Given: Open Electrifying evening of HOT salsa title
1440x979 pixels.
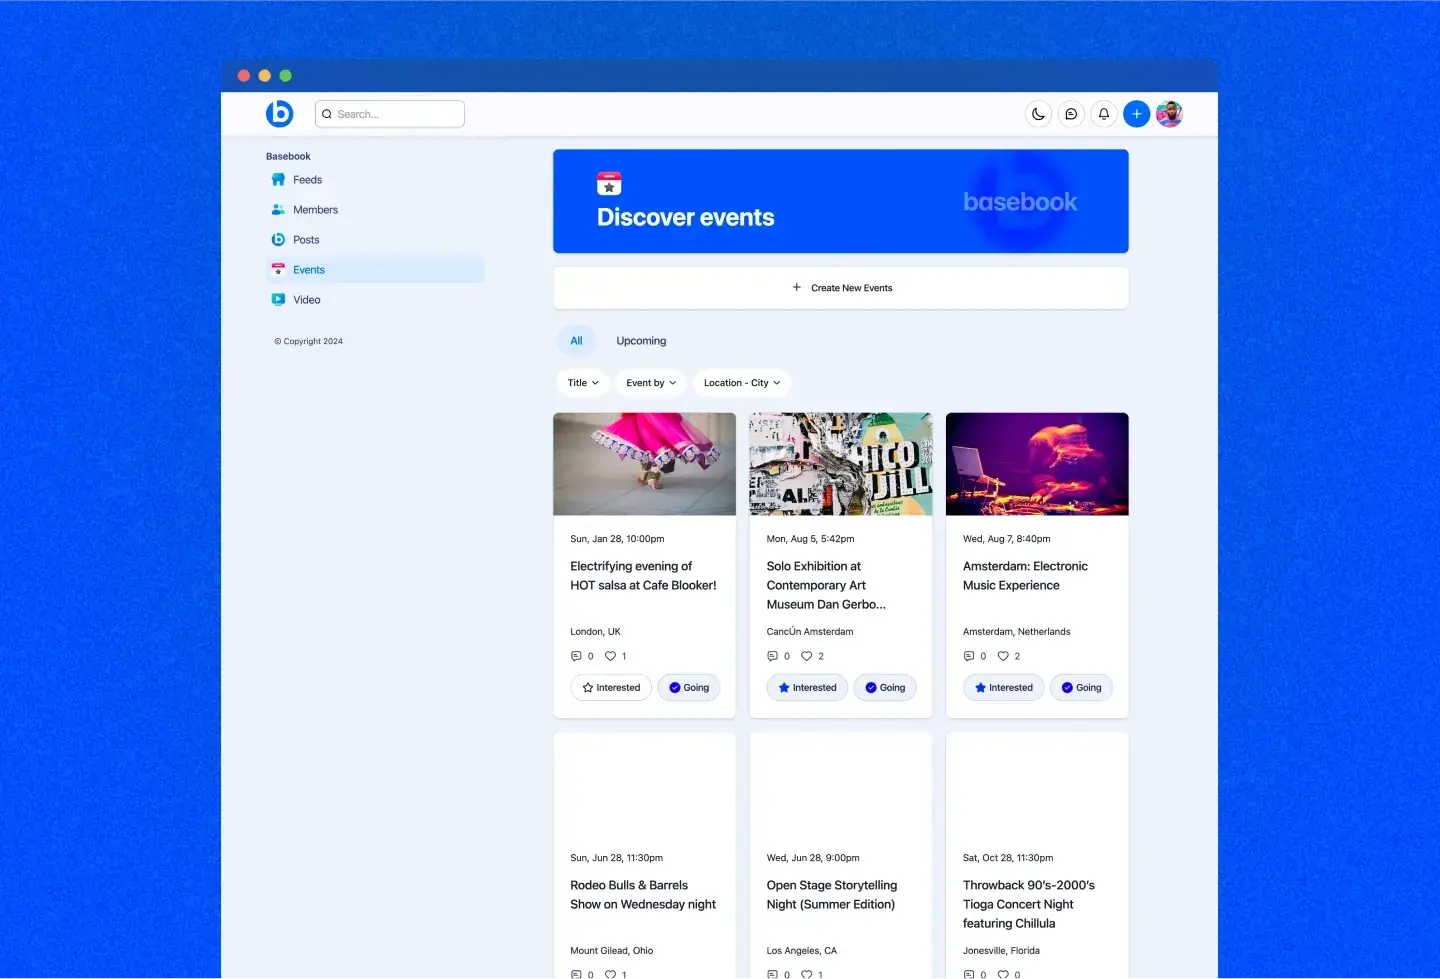Looking at the screenshot, I should pos(643,576).
